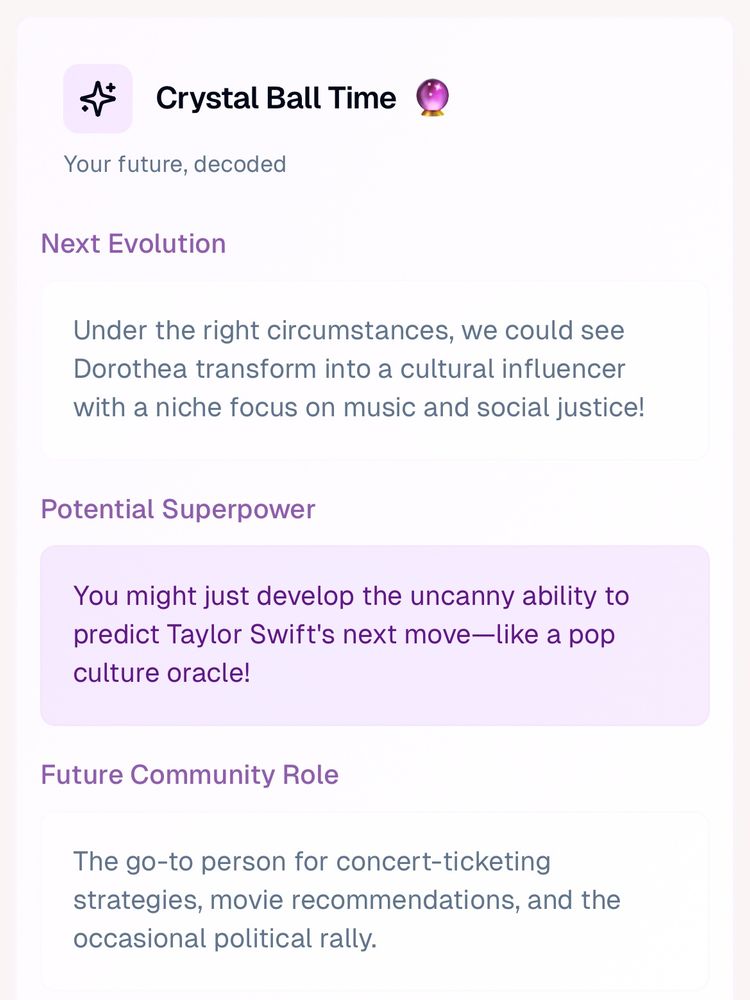Click 'concert-ticketing' text in role card
Screen dimensions: 750x1000
443,862
